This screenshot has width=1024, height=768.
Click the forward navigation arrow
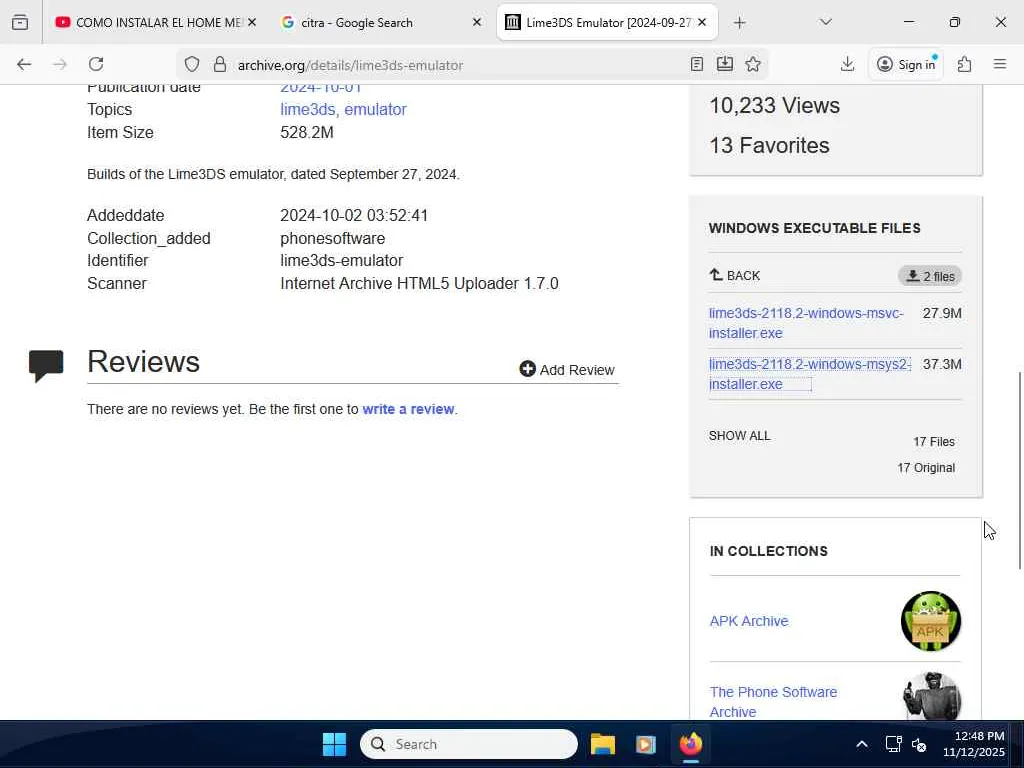[x=60, y=64]
